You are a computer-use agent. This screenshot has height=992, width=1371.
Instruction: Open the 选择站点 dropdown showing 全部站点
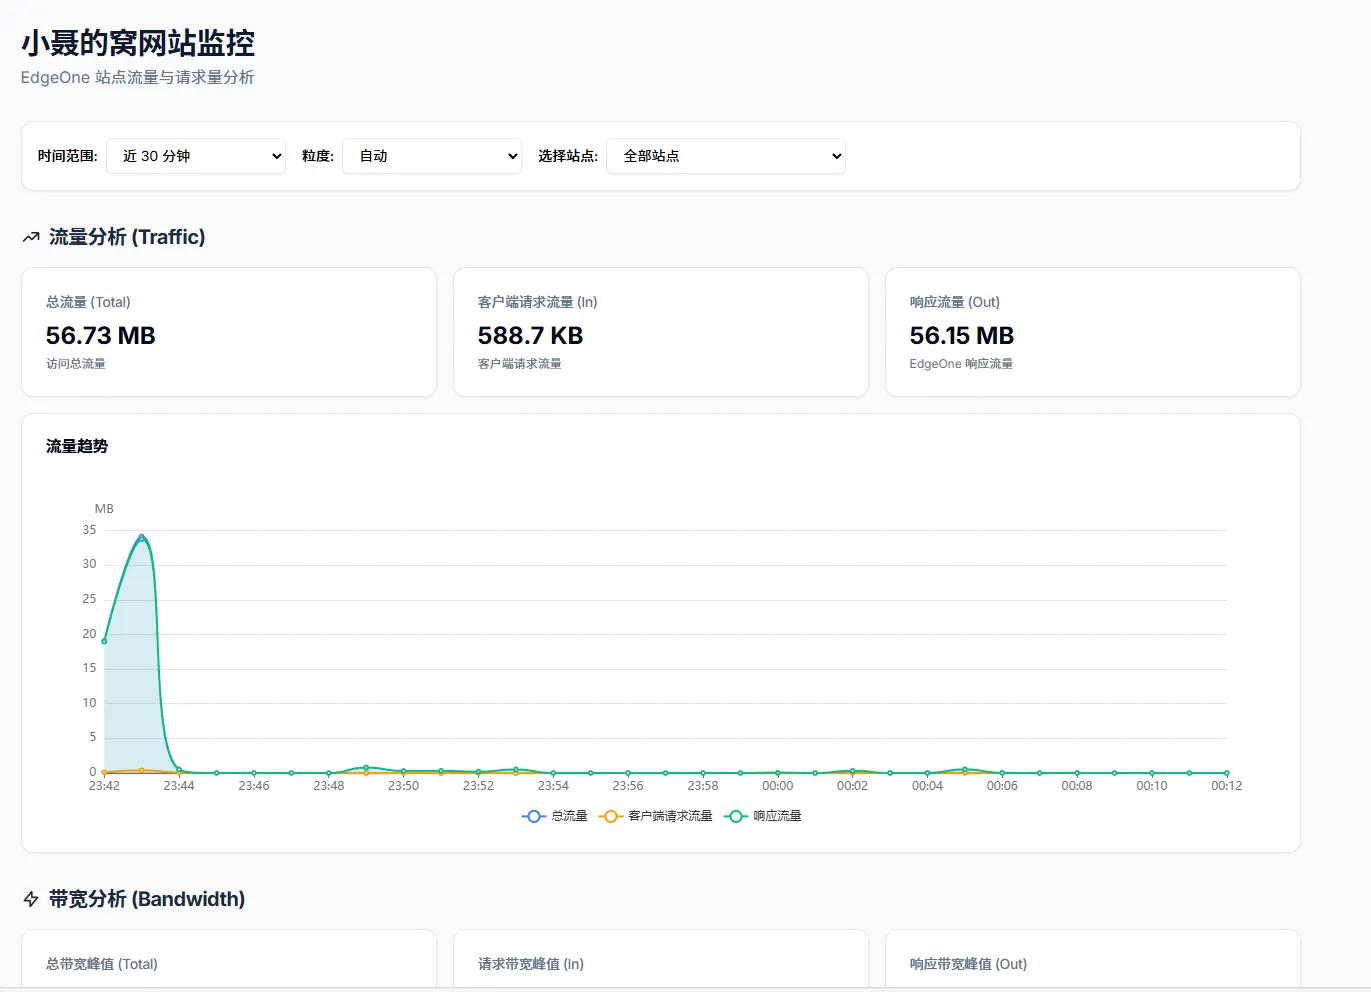pyautogui.click(x=726, y=156)
